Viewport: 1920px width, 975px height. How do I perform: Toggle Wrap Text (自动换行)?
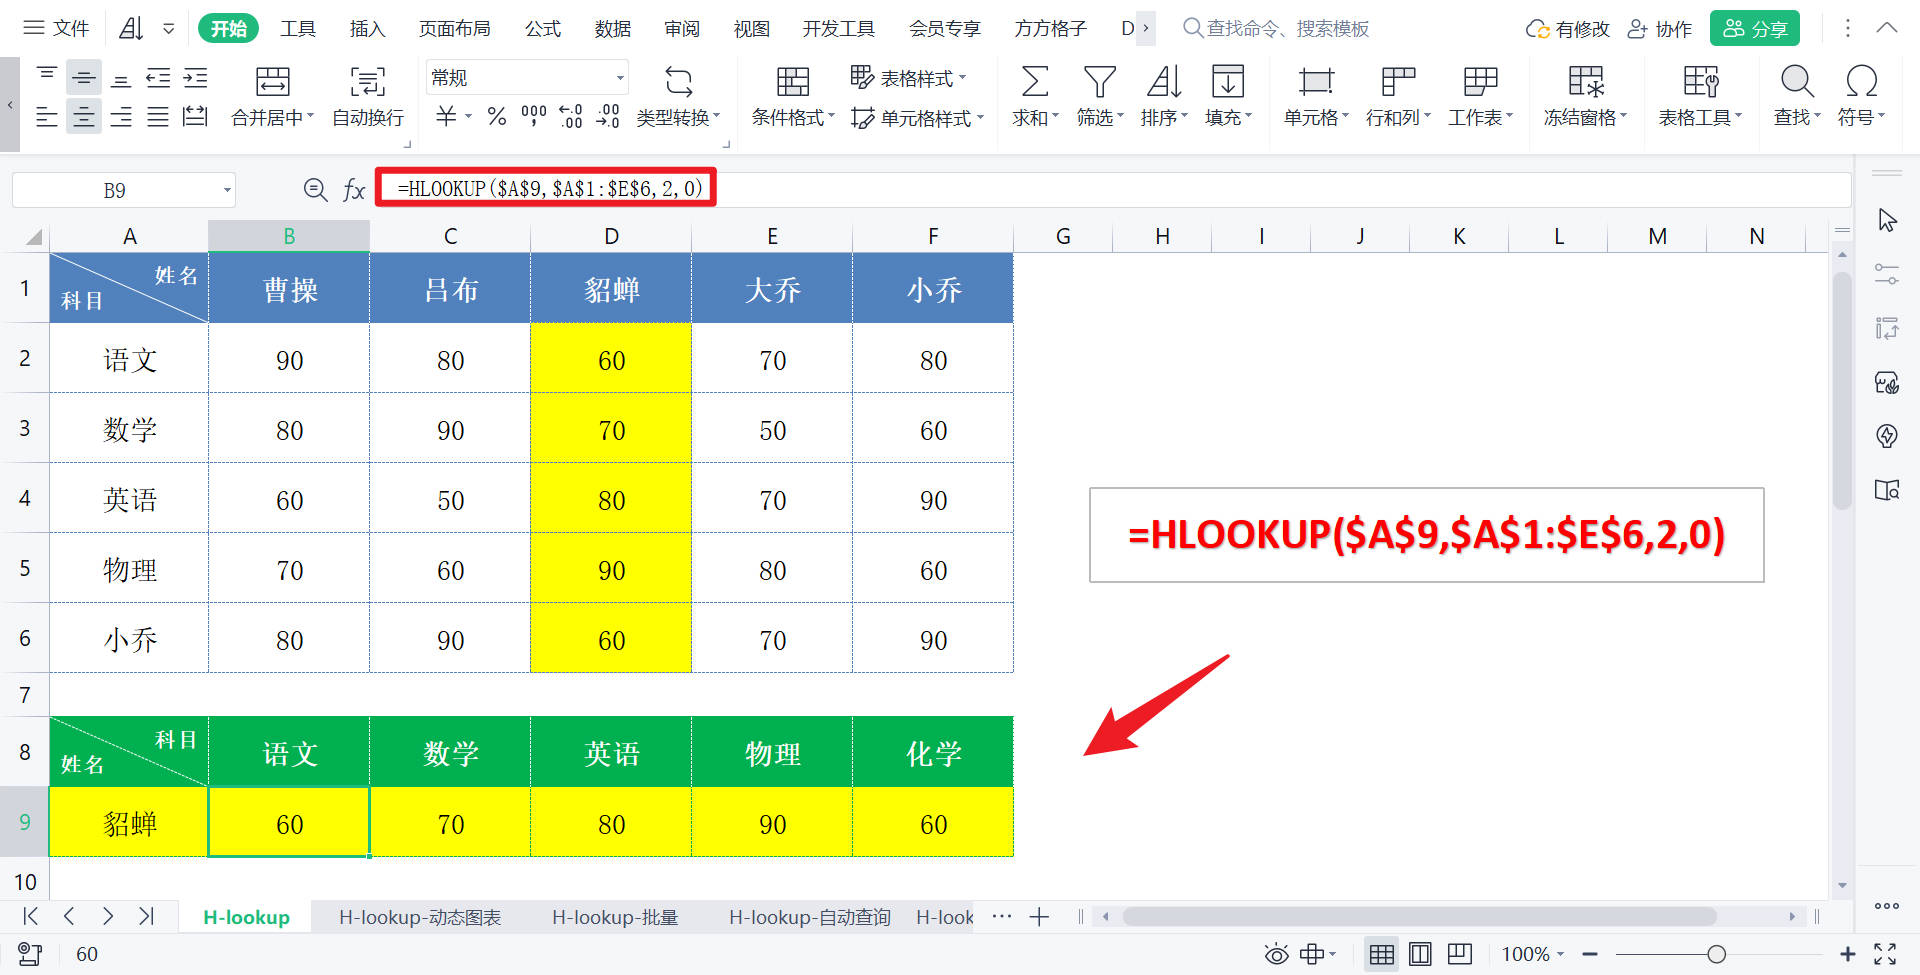click(x=366, y=95)
